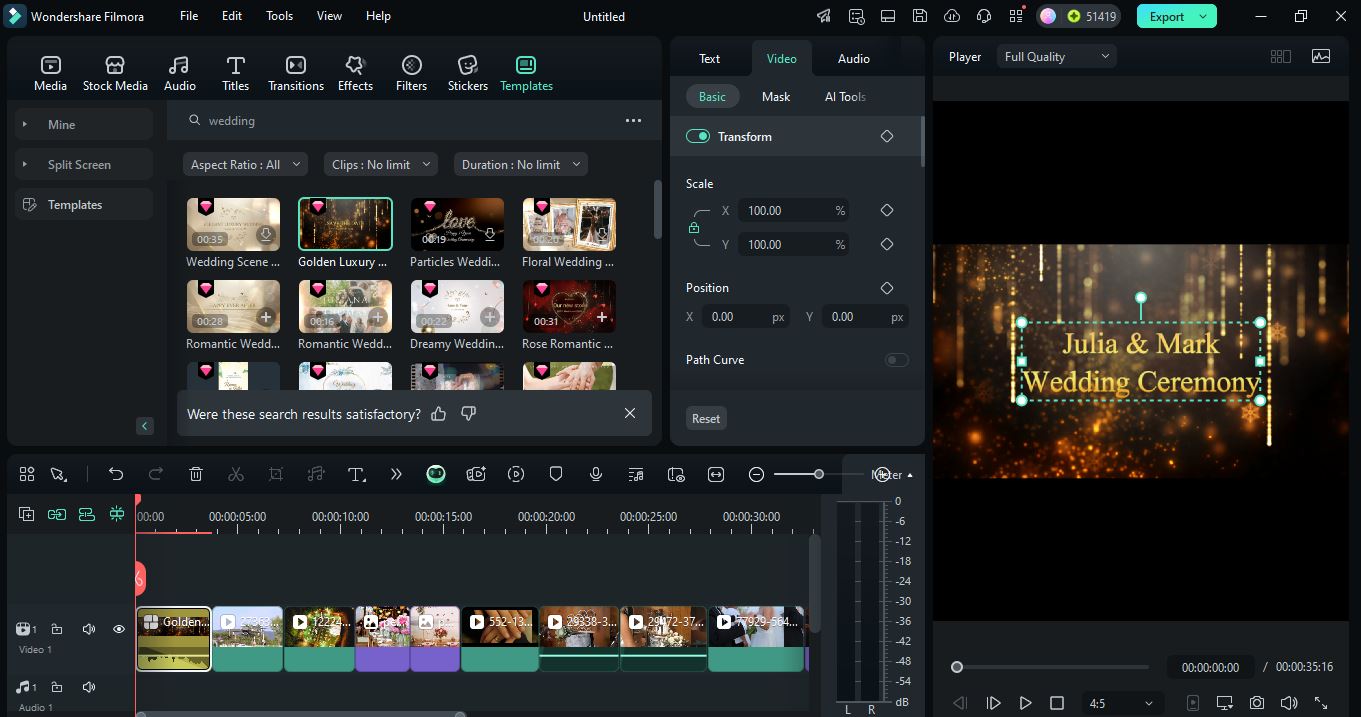Open the Transitions panel
This screenshot has height=717, width=1361.
(x=295, y=70)
